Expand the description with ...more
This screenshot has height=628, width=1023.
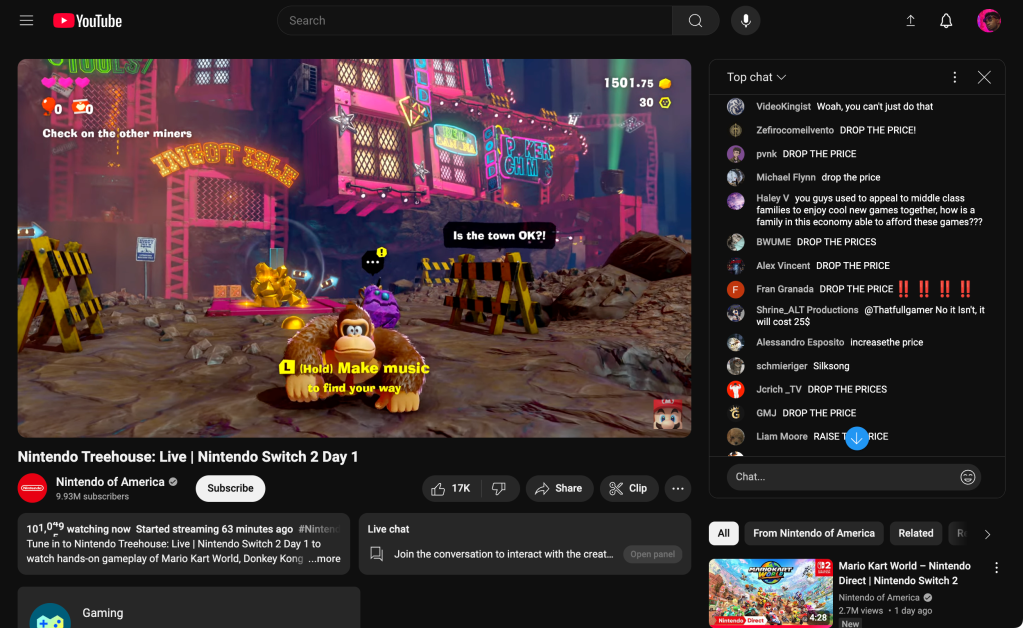pyautogui.click(x=324, y=559)
